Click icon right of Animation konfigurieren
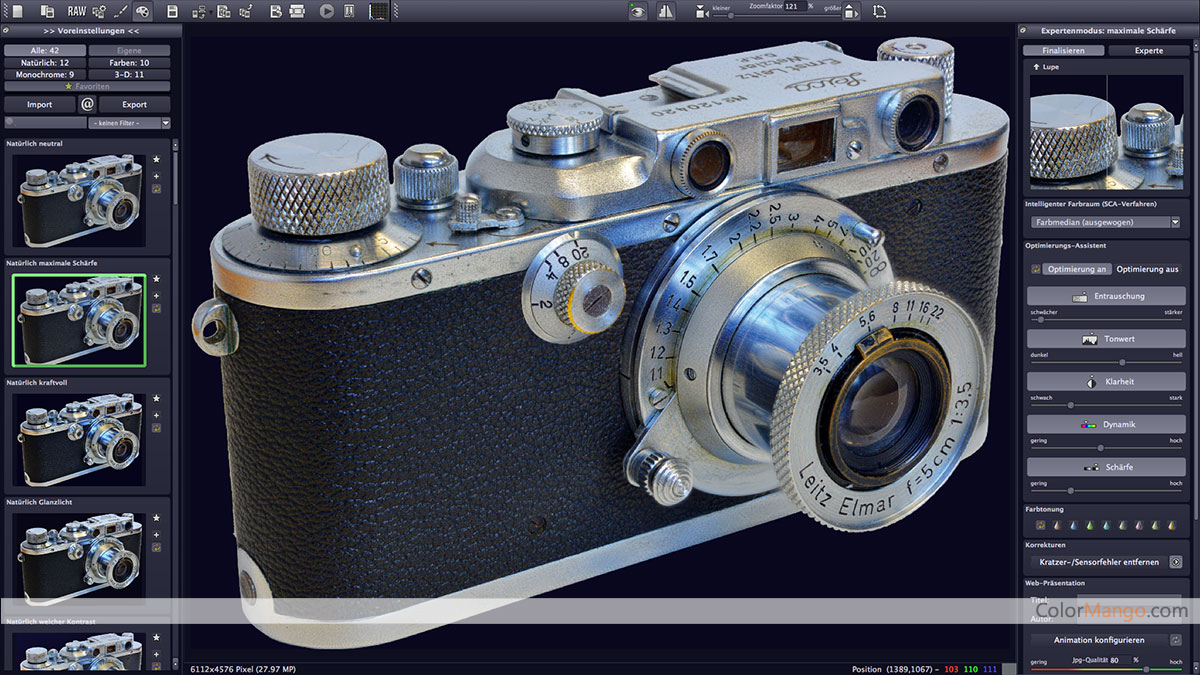 coord(1176,640)
